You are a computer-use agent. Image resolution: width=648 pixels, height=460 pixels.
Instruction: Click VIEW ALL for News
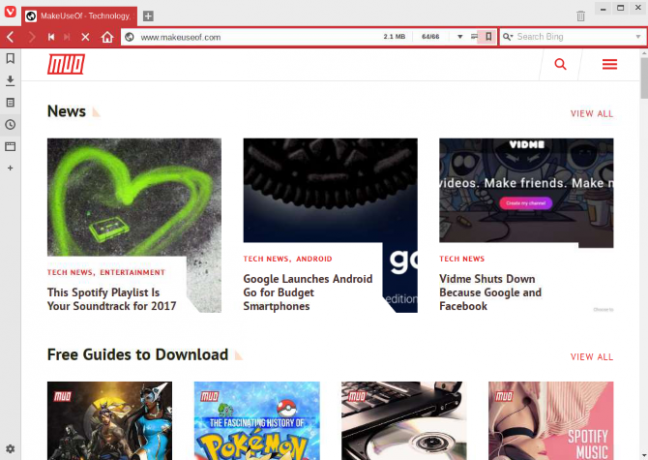[592, 114]
